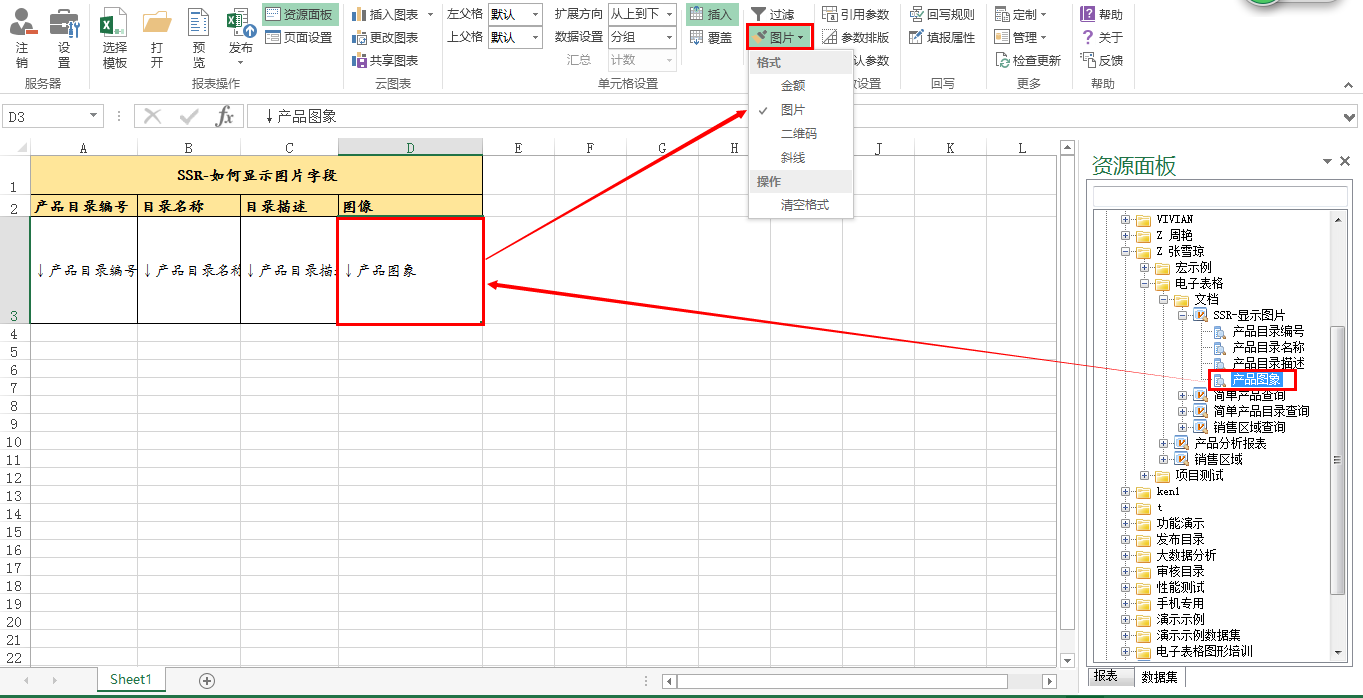1363x698 pixels.
Task: Expand the 简单产品目录查询 node
Action: [1183, 411]
